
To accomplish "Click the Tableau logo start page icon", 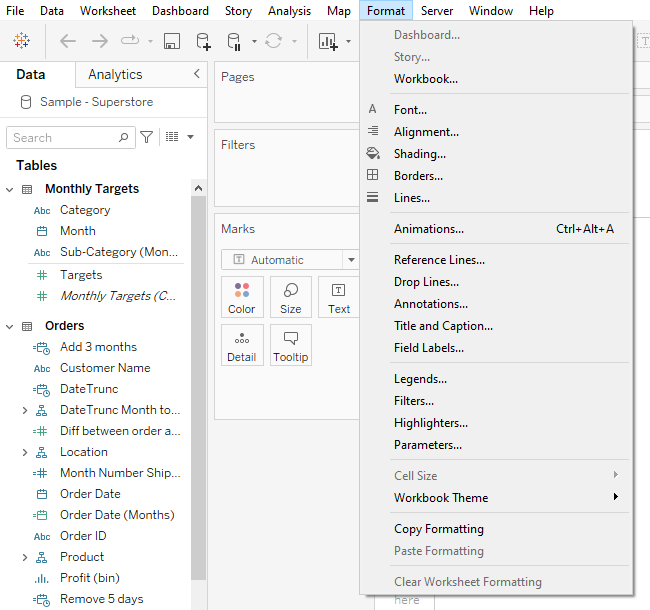I will 21,41.
